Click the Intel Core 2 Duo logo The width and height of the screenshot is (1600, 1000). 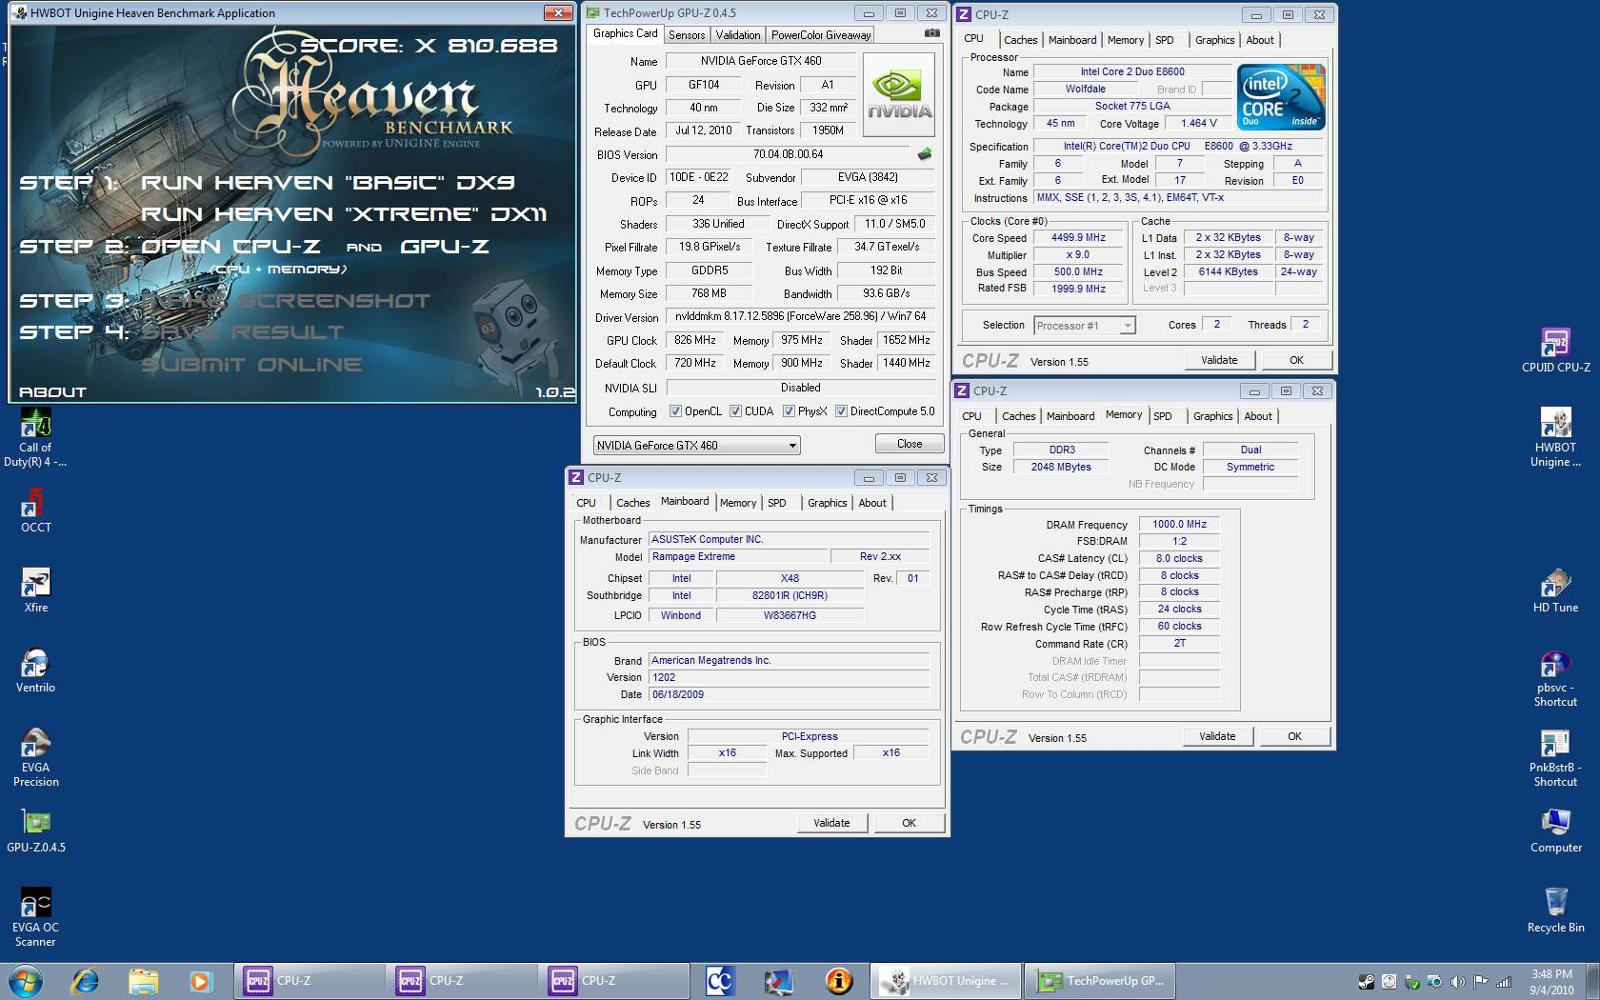point(1281,97)
